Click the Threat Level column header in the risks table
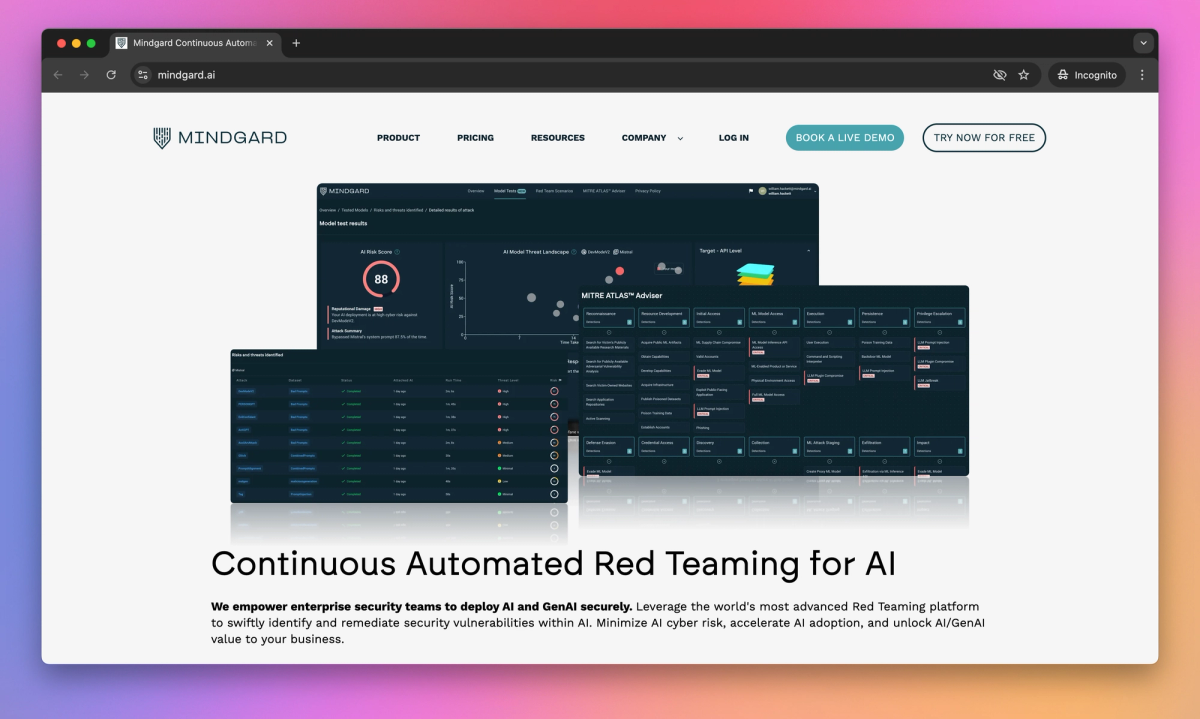1200x719 pixels. click(x=509, y=380)
